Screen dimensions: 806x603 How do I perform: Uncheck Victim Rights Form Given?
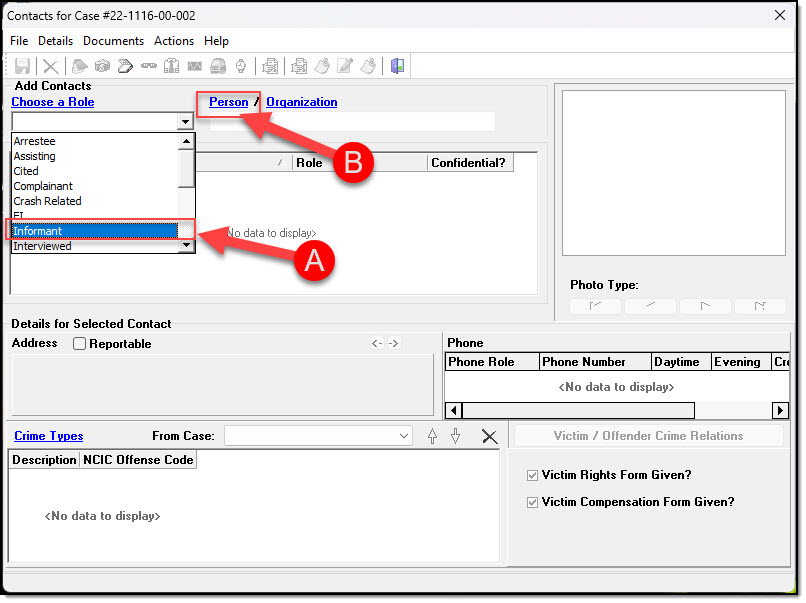click(x=532, y=476)
